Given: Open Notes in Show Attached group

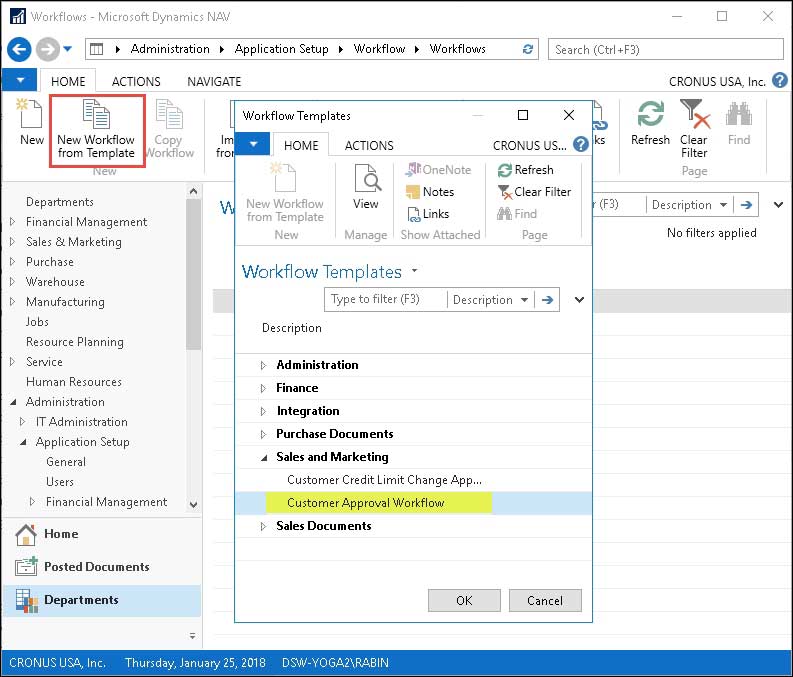Looking at the screenshot, I should 430,192.
